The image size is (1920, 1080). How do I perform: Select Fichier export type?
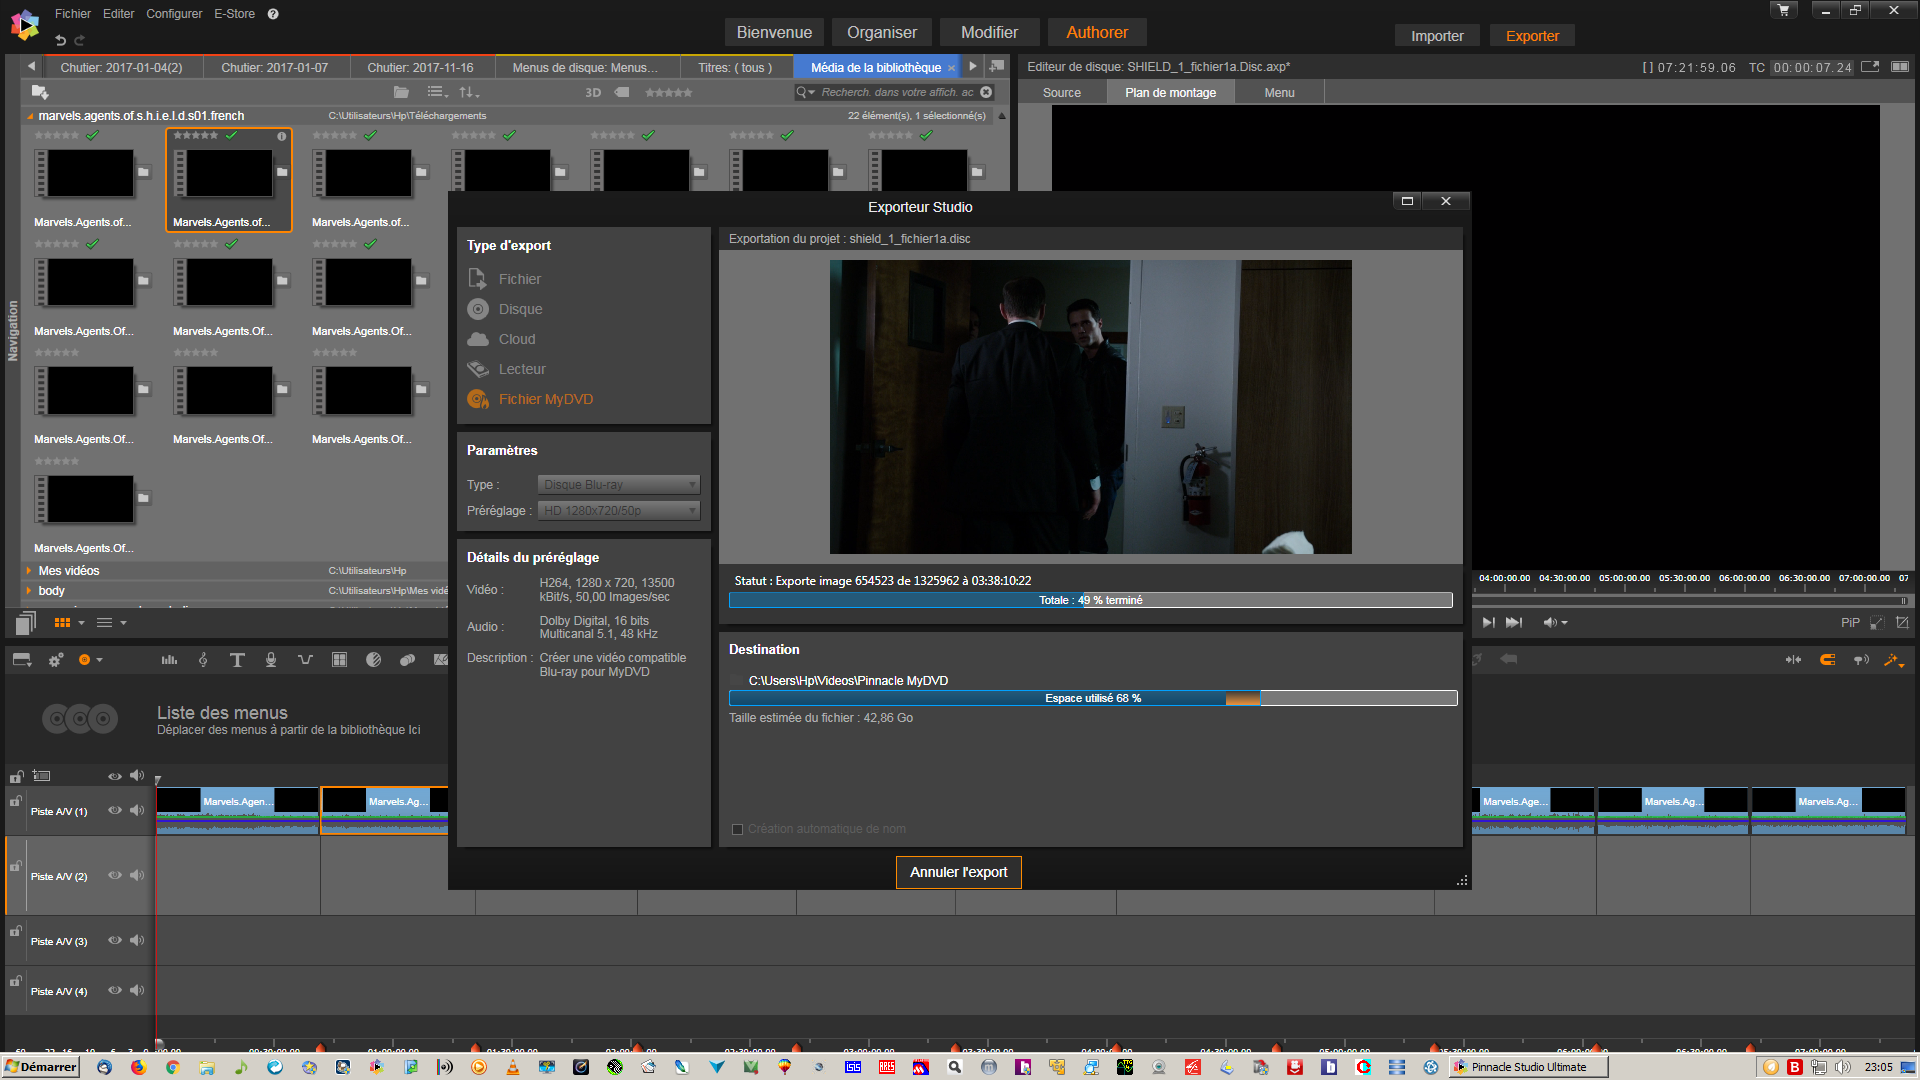pyautogui.click(x=504, y=279)
